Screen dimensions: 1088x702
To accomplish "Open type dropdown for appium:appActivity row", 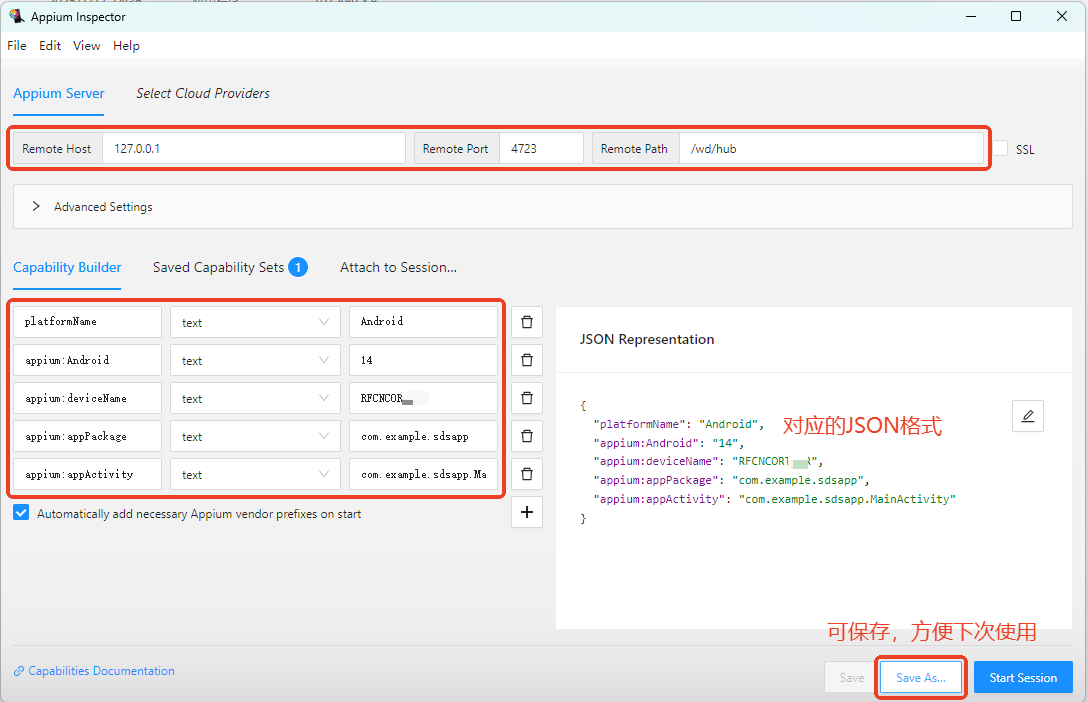I will pos(255,474).
